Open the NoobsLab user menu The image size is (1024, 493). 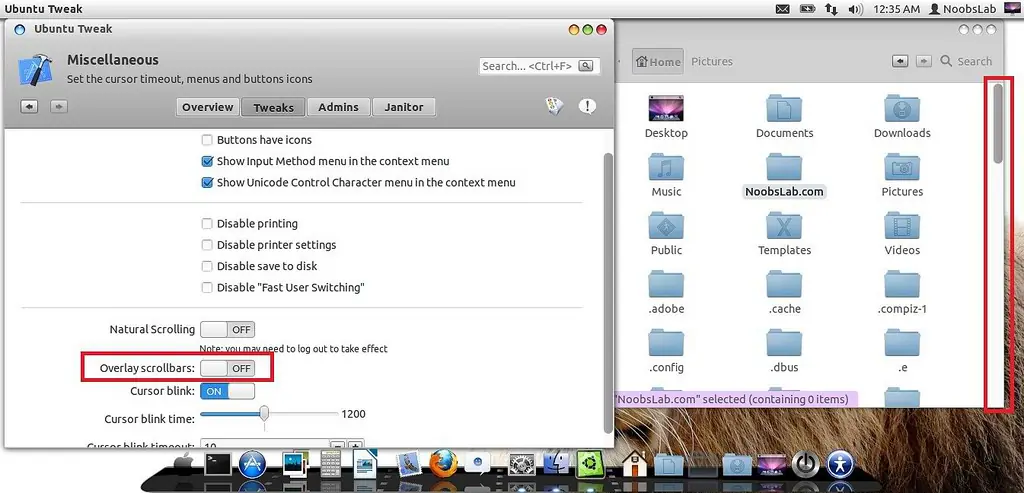962,9
